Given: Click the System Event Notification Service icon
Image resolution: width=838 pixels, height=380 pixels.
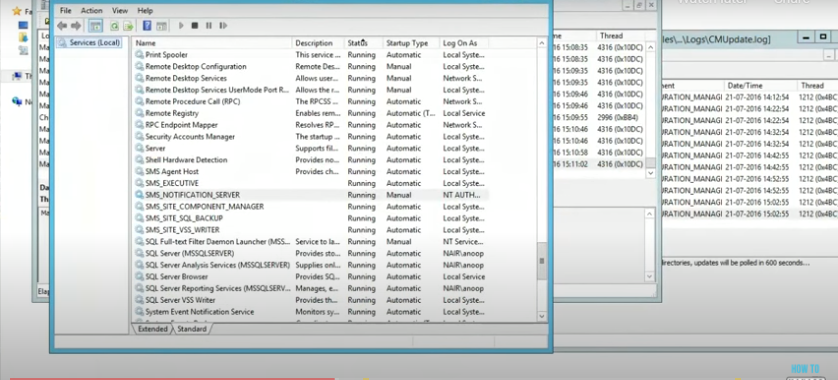Looking at the screenshot, I should (139, 312).
